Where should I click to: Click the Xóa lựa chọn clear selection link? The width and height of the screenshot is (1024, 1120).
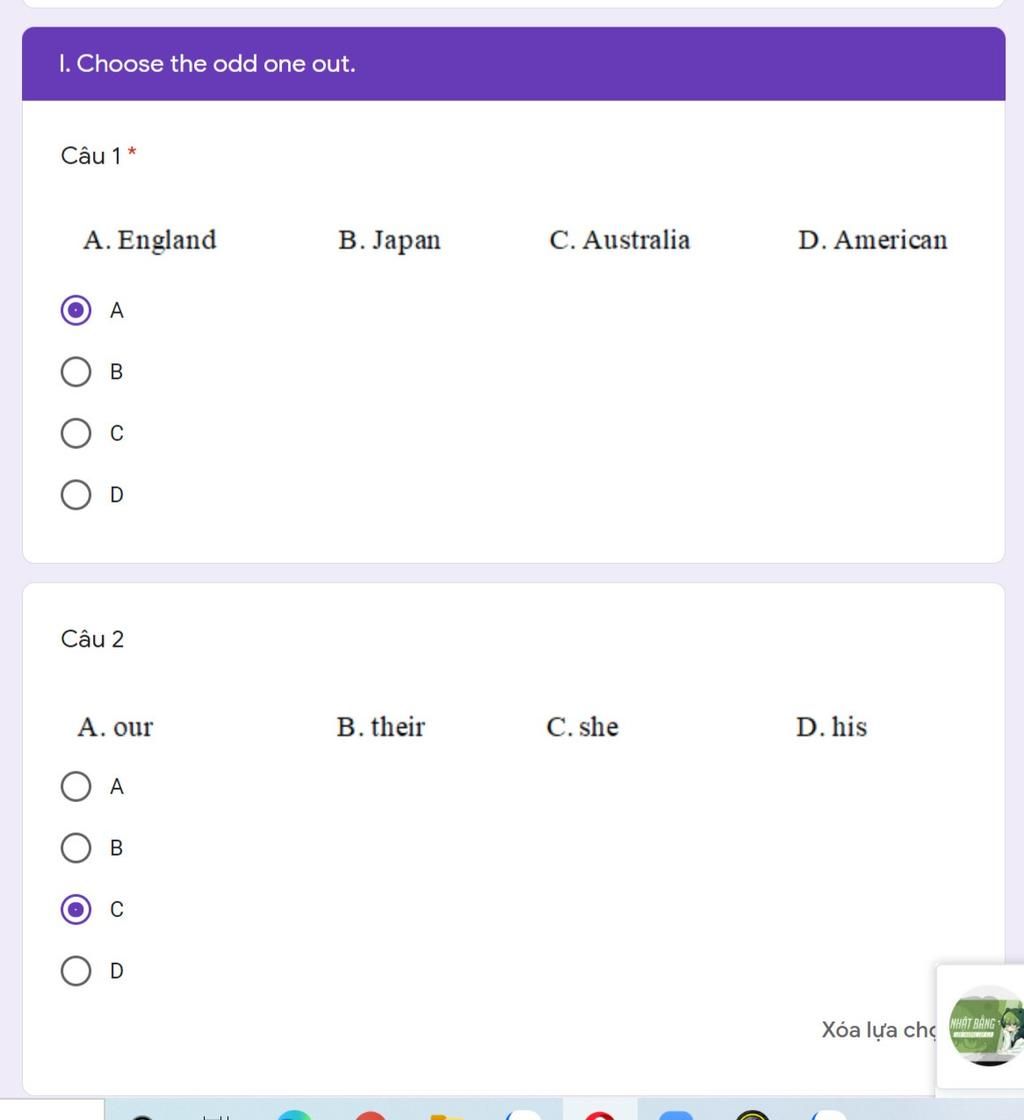(x=878, y=1029)
